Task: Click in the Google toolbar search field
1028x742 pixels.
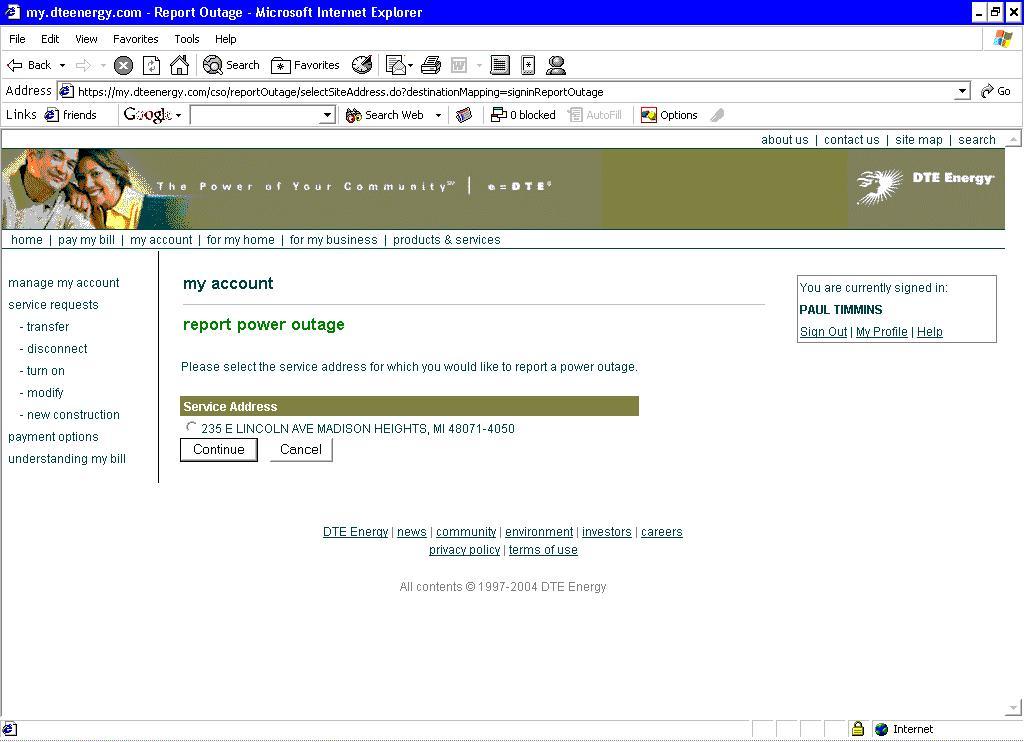Action: (254, 115)
